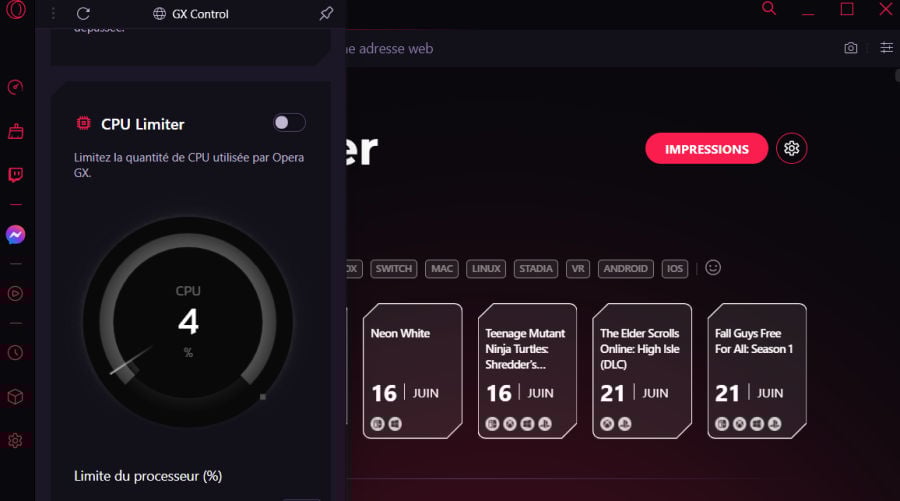This screenshot has height=501, width=900.
Task: Pin the GX Control panel
Action: [x=326, y=13]
